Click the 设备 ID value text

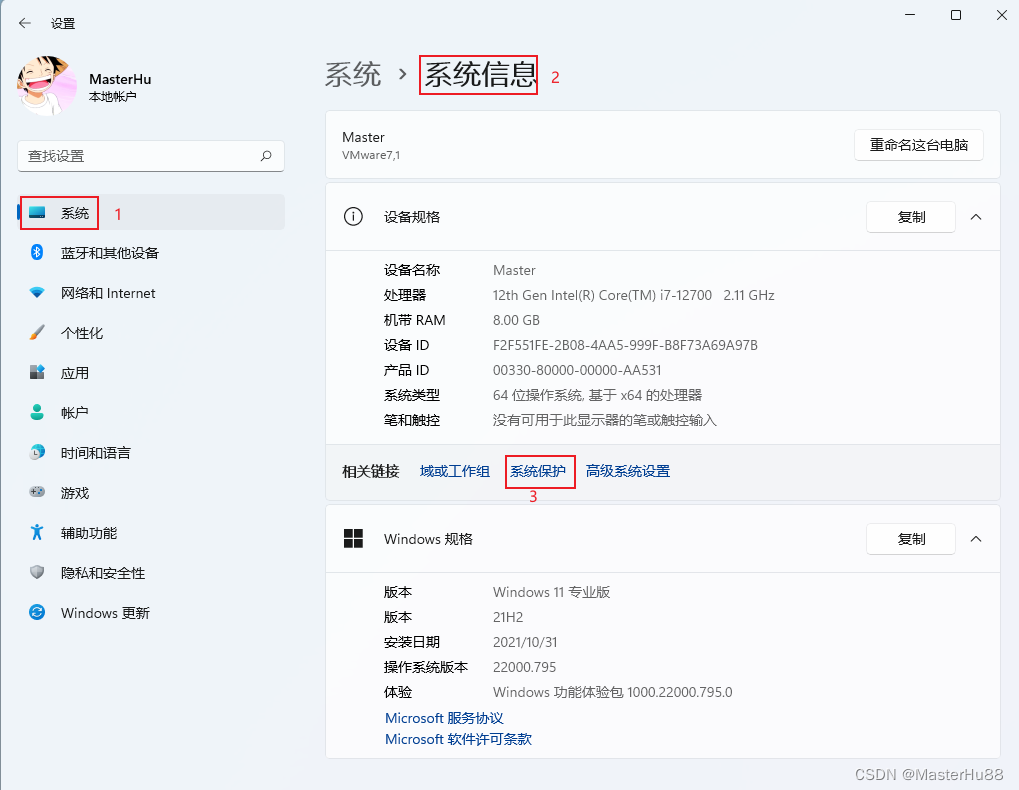pyautogui.click(x=625, y=345)
